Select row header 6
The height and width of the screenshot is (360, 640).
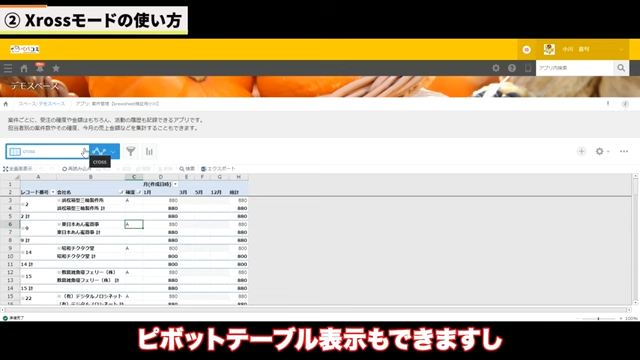10,224
